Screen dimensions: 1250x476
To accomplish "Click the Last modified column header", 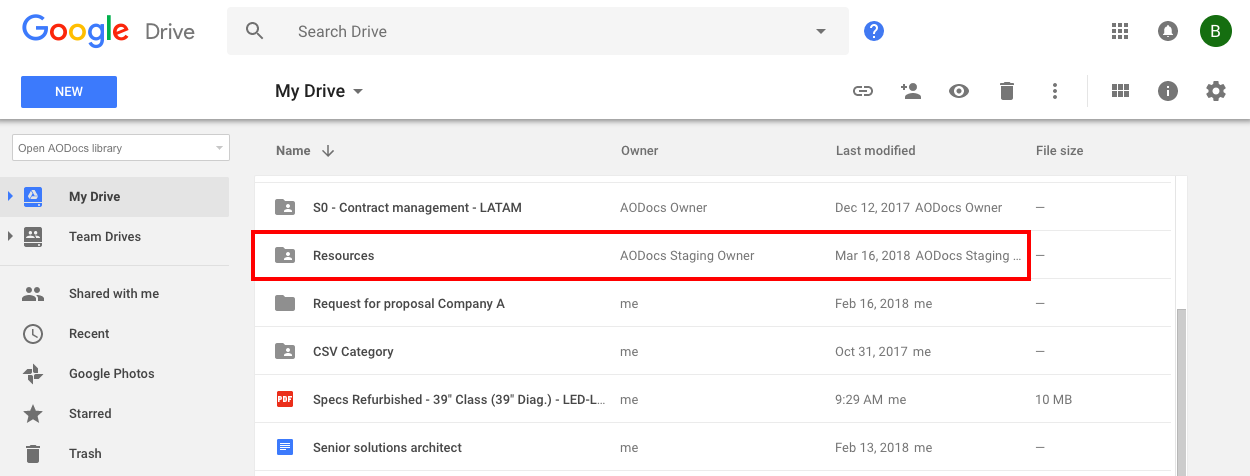I will tap(875, 151).
